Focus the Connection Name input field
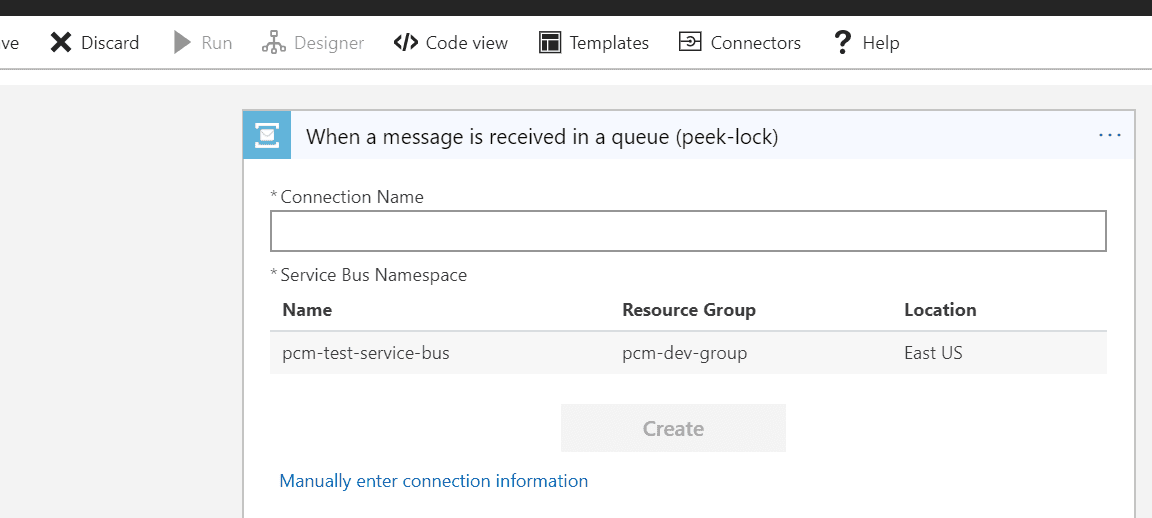 [688, 231]
